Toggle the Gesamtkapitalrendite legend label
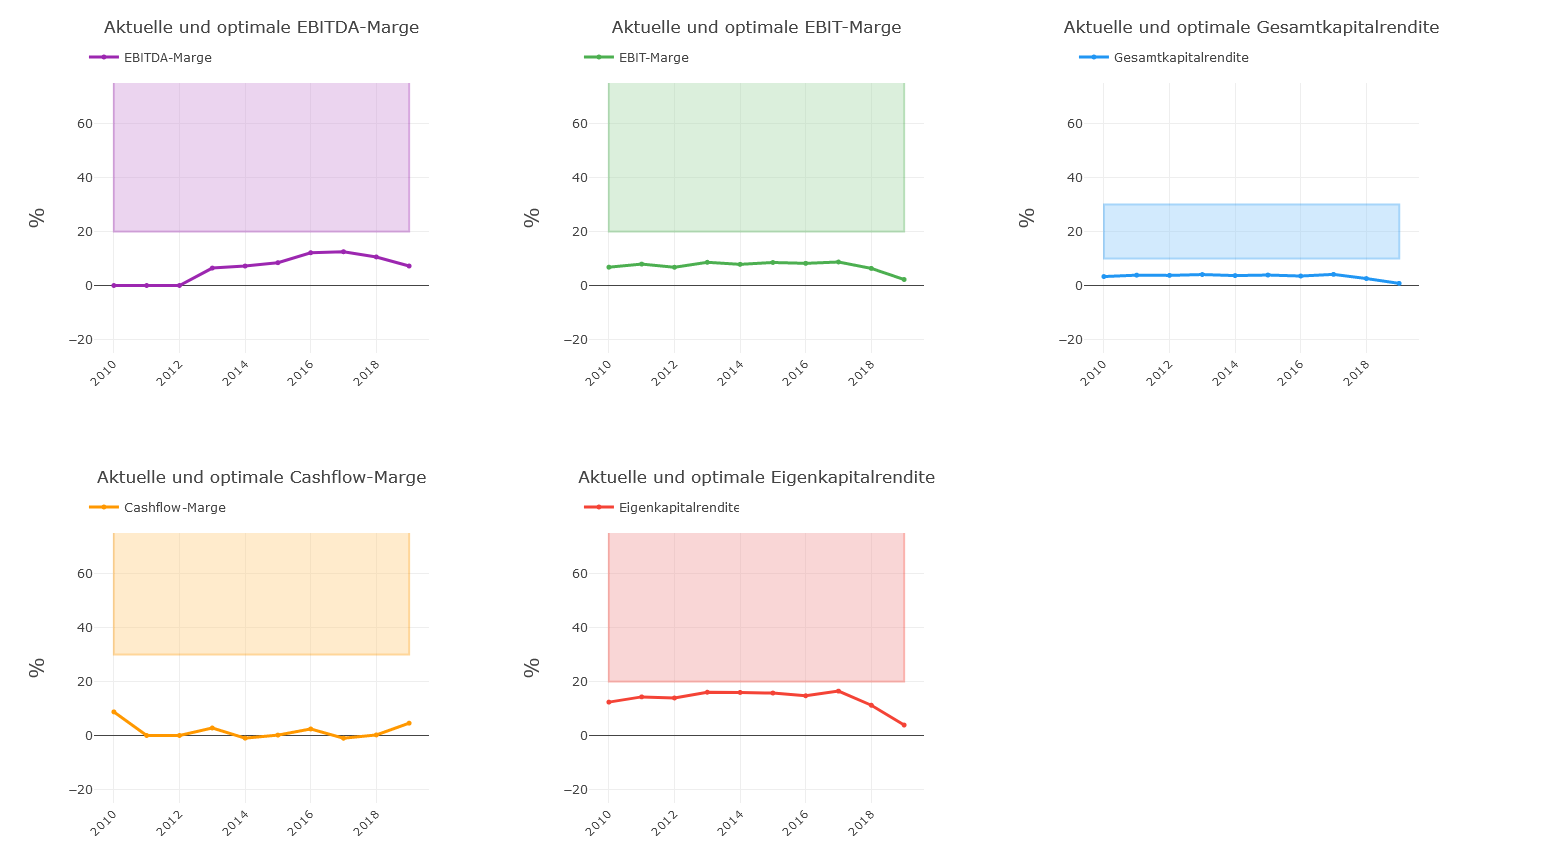 pyautogui.click(x=1180, y=58)
